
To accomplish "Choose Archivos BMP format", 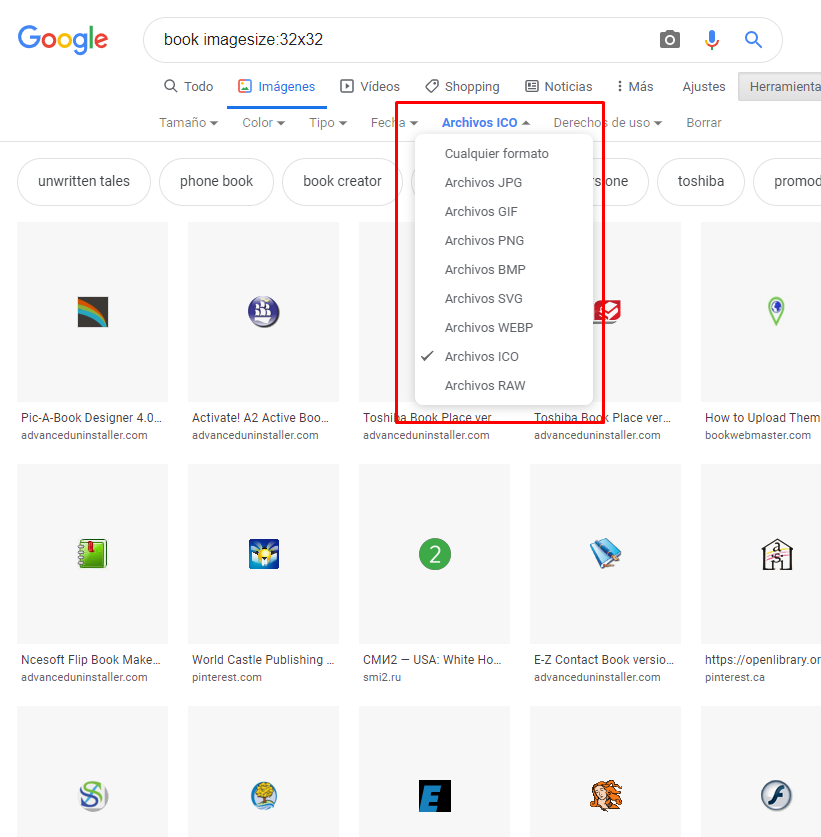I will [503, 270].
